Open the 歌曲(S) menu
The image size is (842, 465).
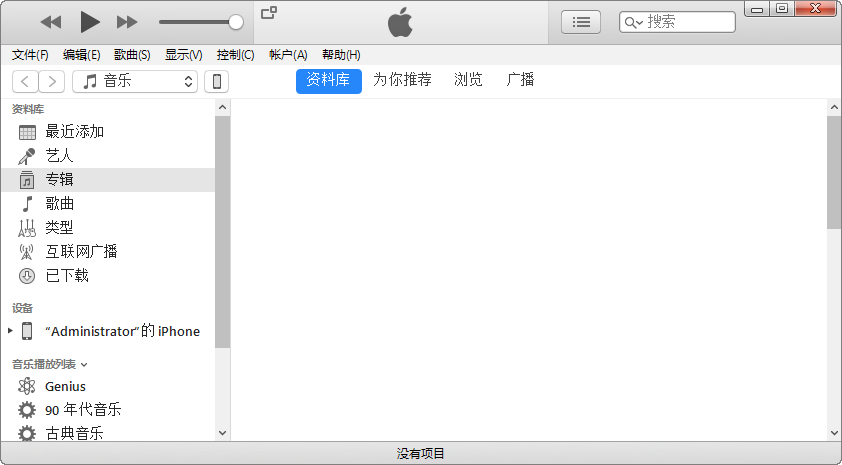pos(132,55)
